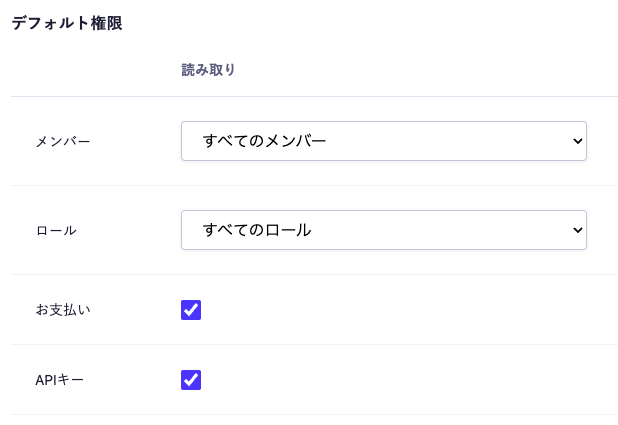This screenshot has width=618, height=425.
Task: Click the chevron arrow on the roles select
Action: point(577,230)
